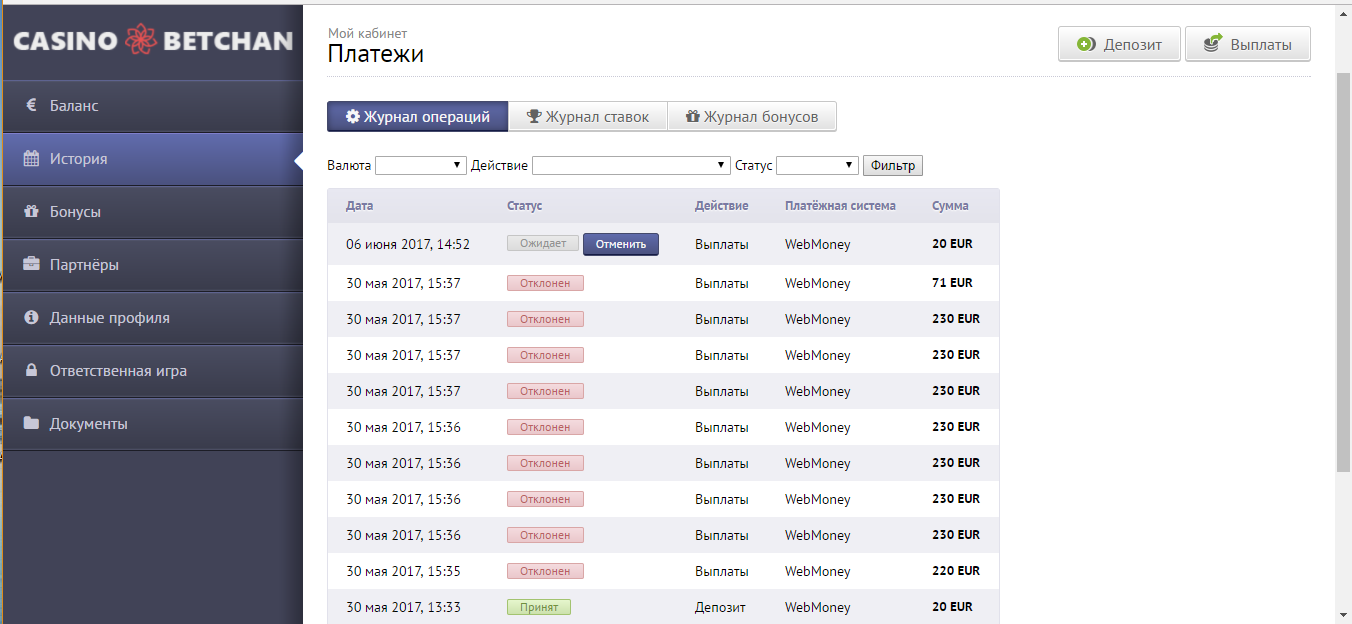Click the folder icon beside Документы
The height and width of the screenshot is (624, 1352).
(x=31, y=424)
